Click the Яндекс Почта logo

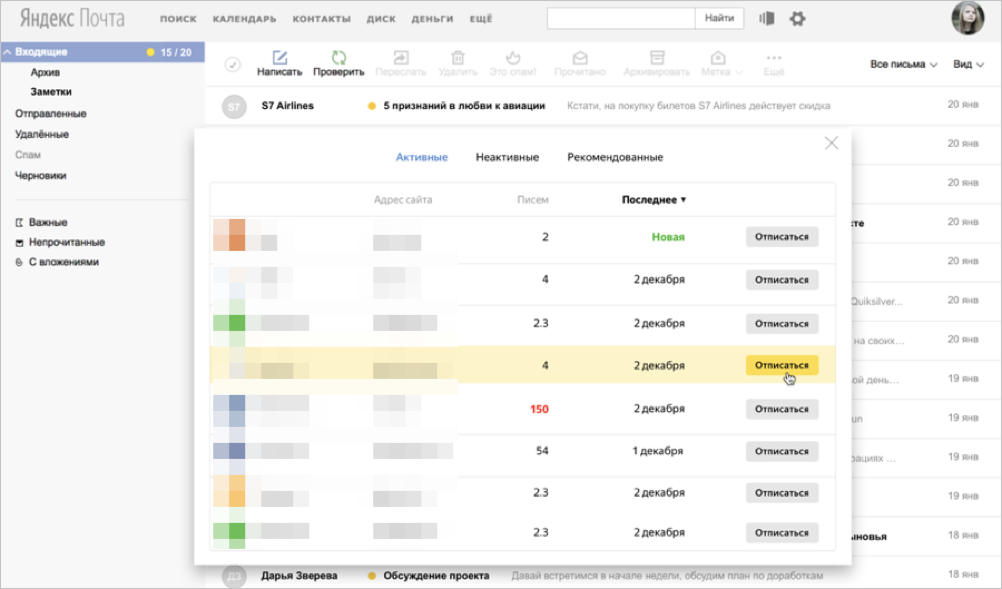(72, 19)
